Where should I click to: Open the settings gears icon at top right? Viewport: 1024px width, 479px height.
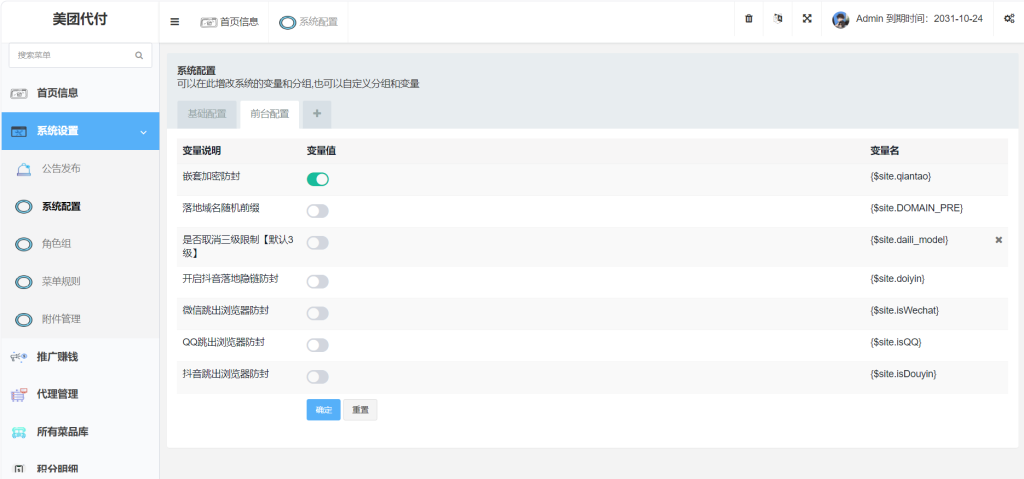click(1009, 20)
